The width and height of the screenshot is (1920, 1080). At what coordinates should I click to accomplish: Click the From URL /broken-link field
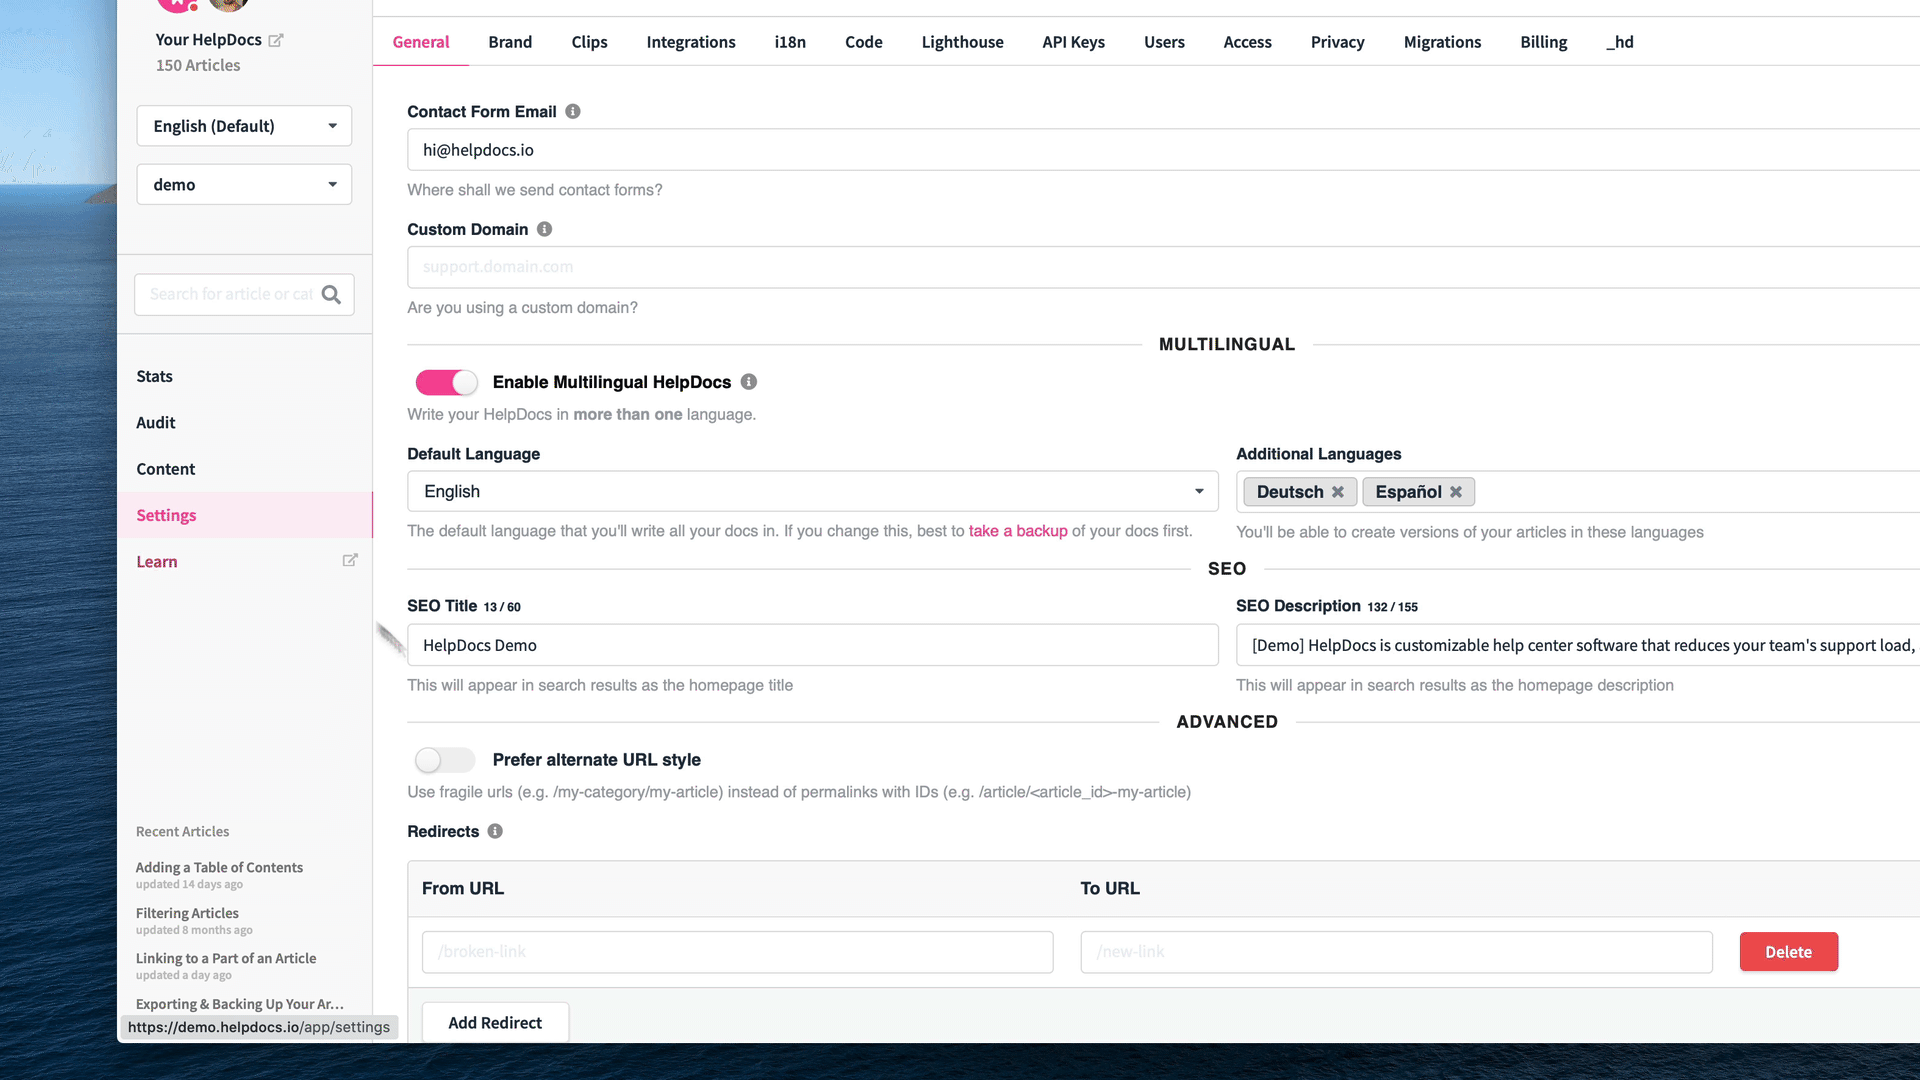point(738,952)
